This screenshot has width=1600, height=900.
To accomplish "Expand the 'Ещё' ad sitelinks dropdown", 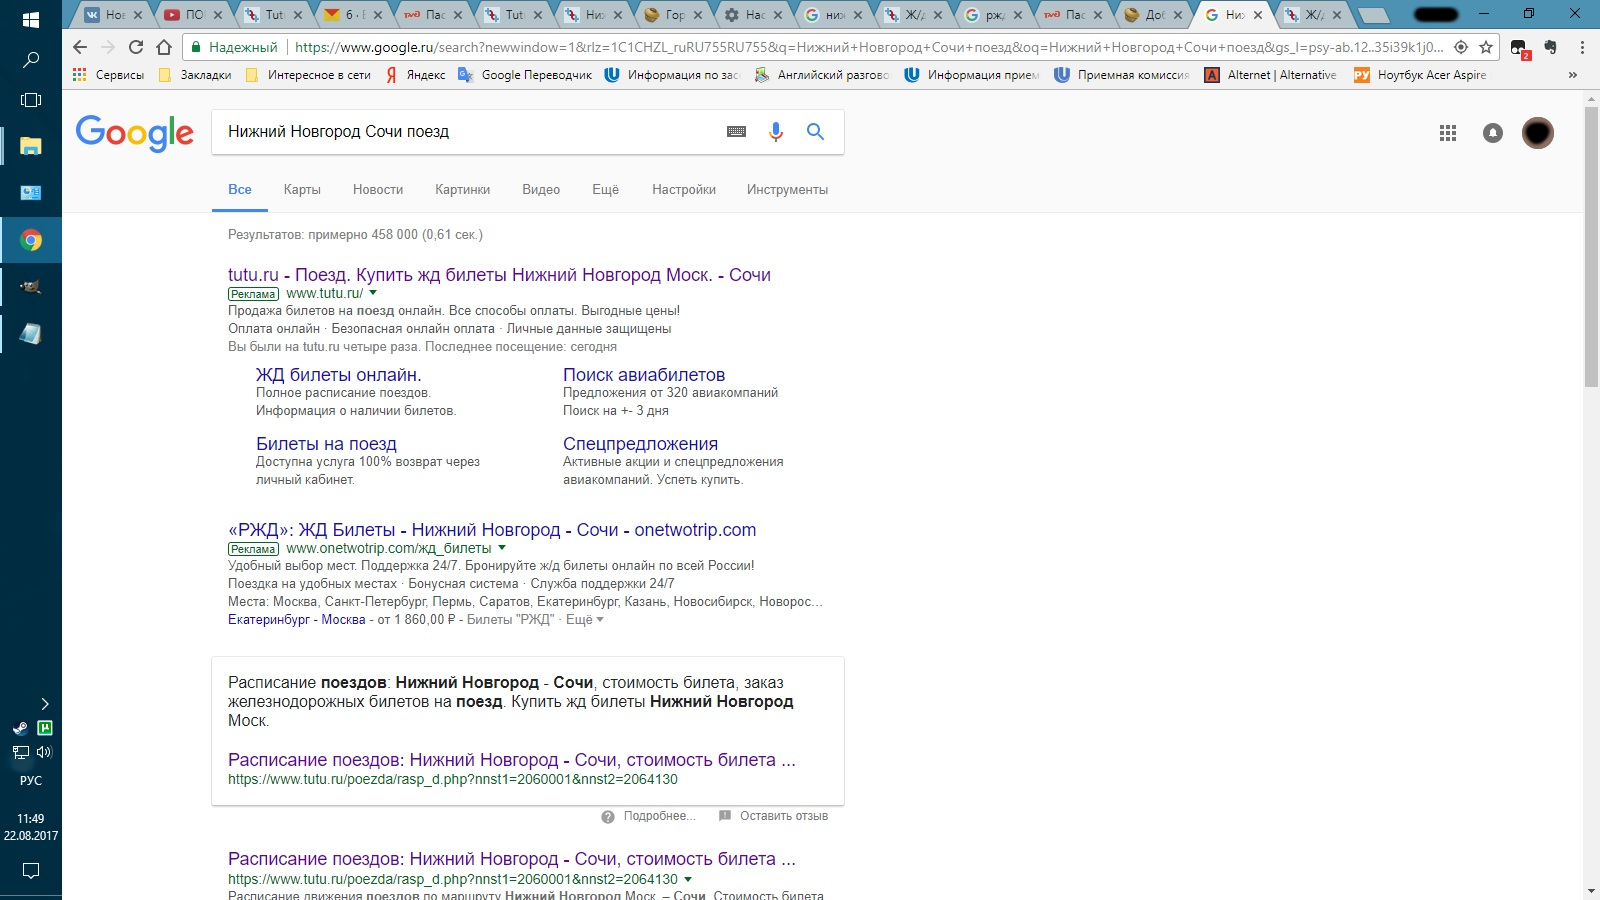I will pos(585,620).
